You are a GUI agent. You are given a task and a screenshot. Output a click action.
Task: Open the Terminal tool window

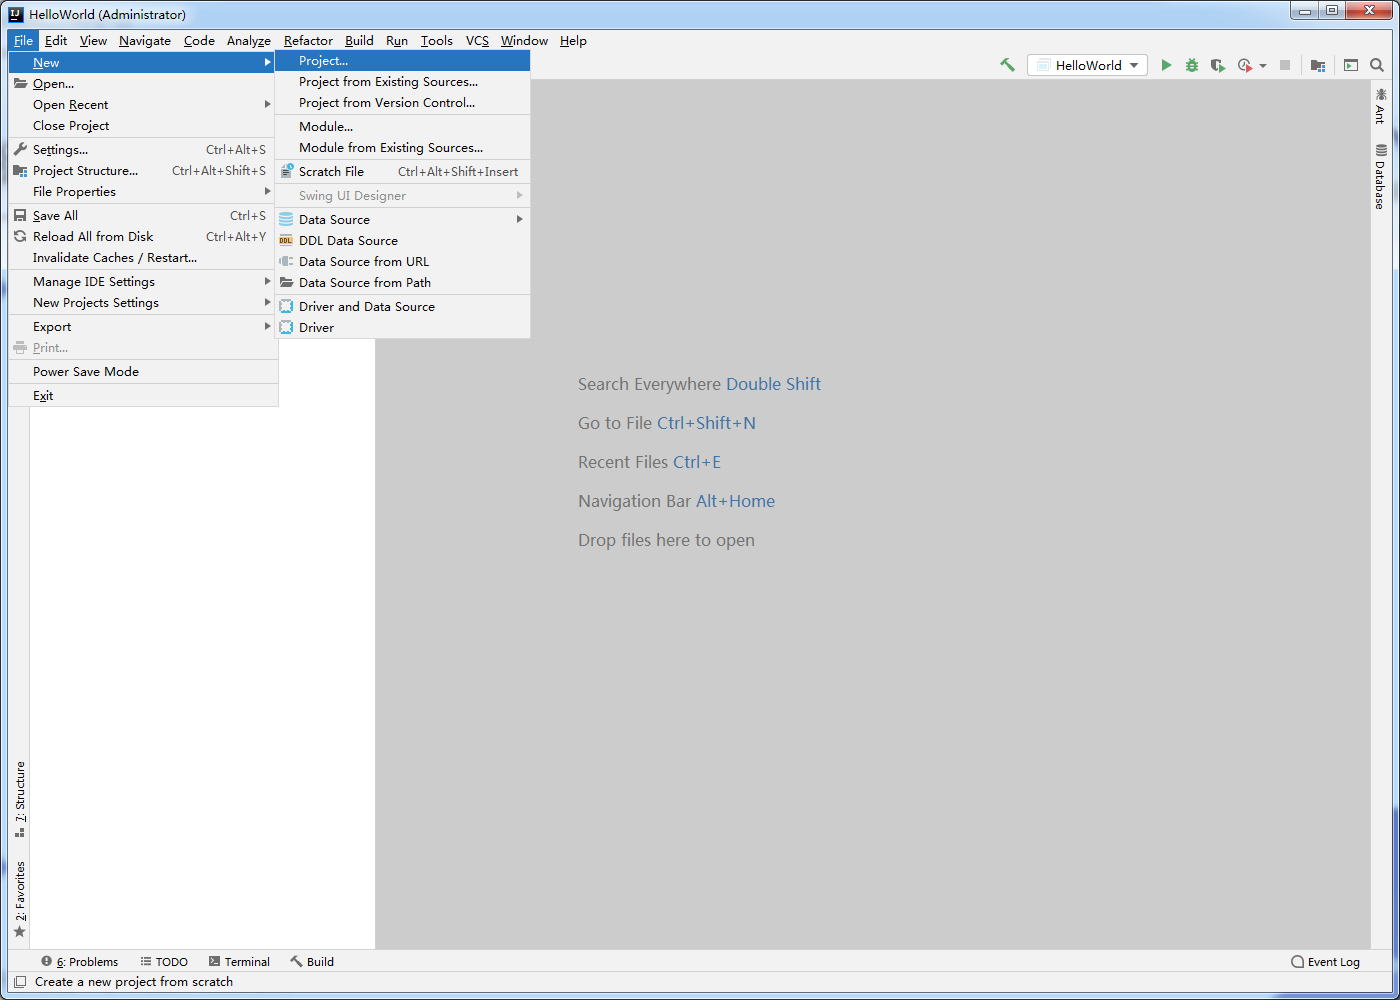click(x=239, y=962)
